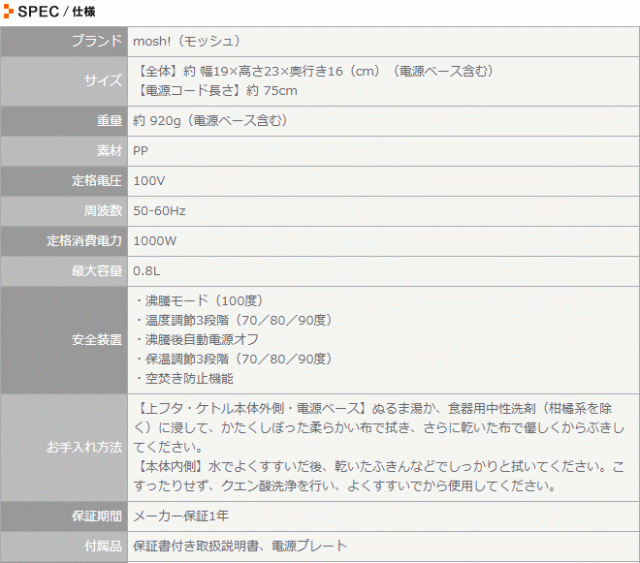Select the 素材 row label
The image size is (640, 563).
pyautogui.click(x=108, y=151)
